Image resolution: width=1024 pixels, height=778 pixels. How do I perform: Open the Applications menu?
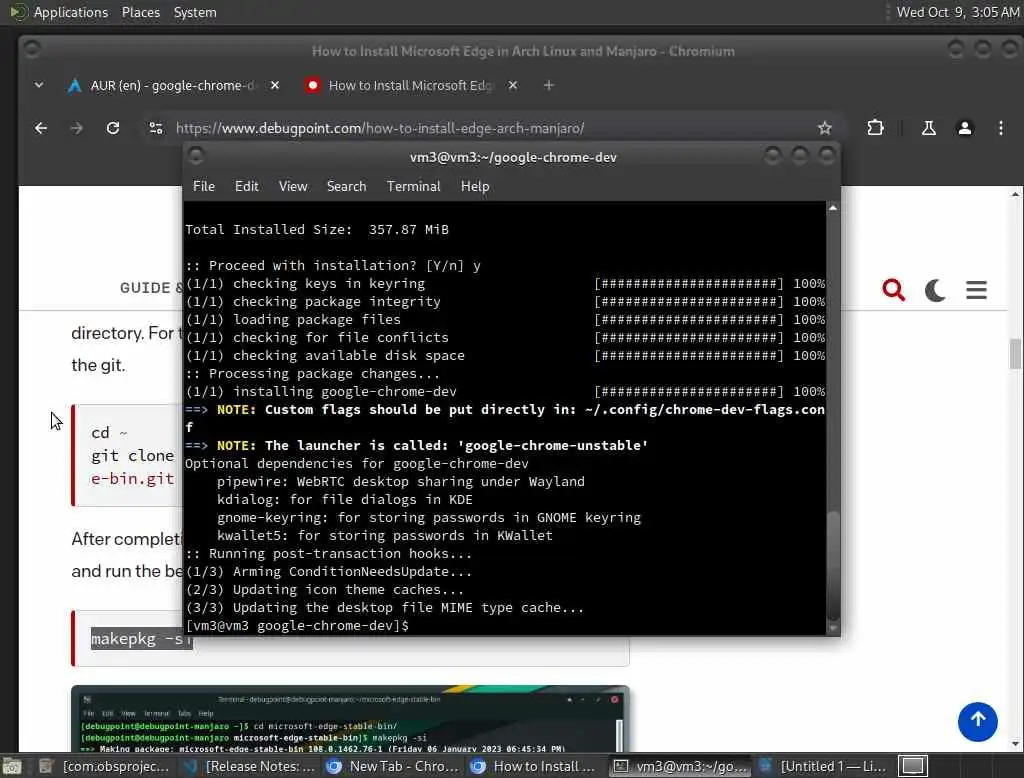click(x=71, y=12)
